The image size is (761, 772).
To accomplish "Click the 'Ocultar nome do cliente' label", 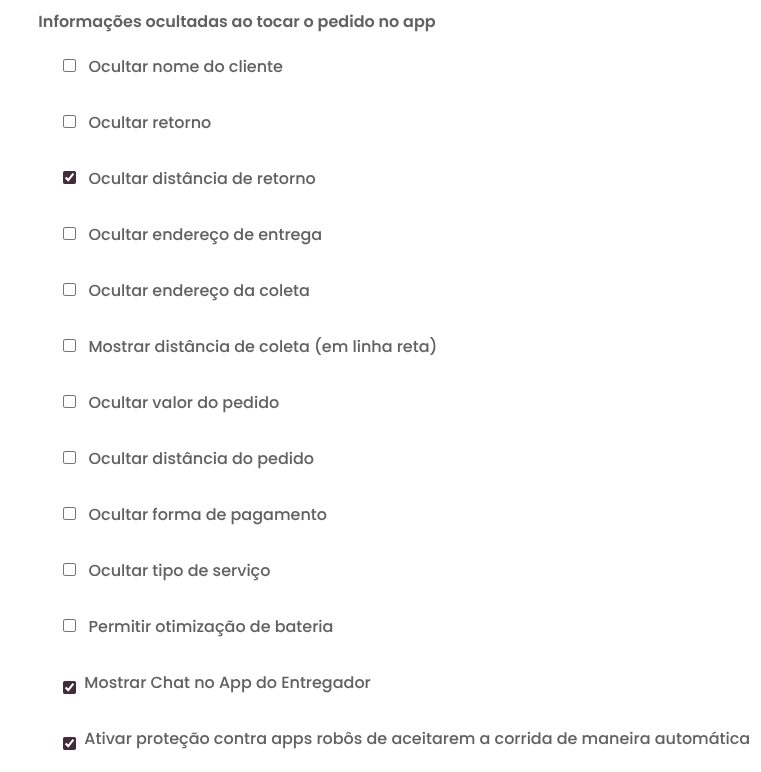I will pyautogui.click(x=185, y=67).
